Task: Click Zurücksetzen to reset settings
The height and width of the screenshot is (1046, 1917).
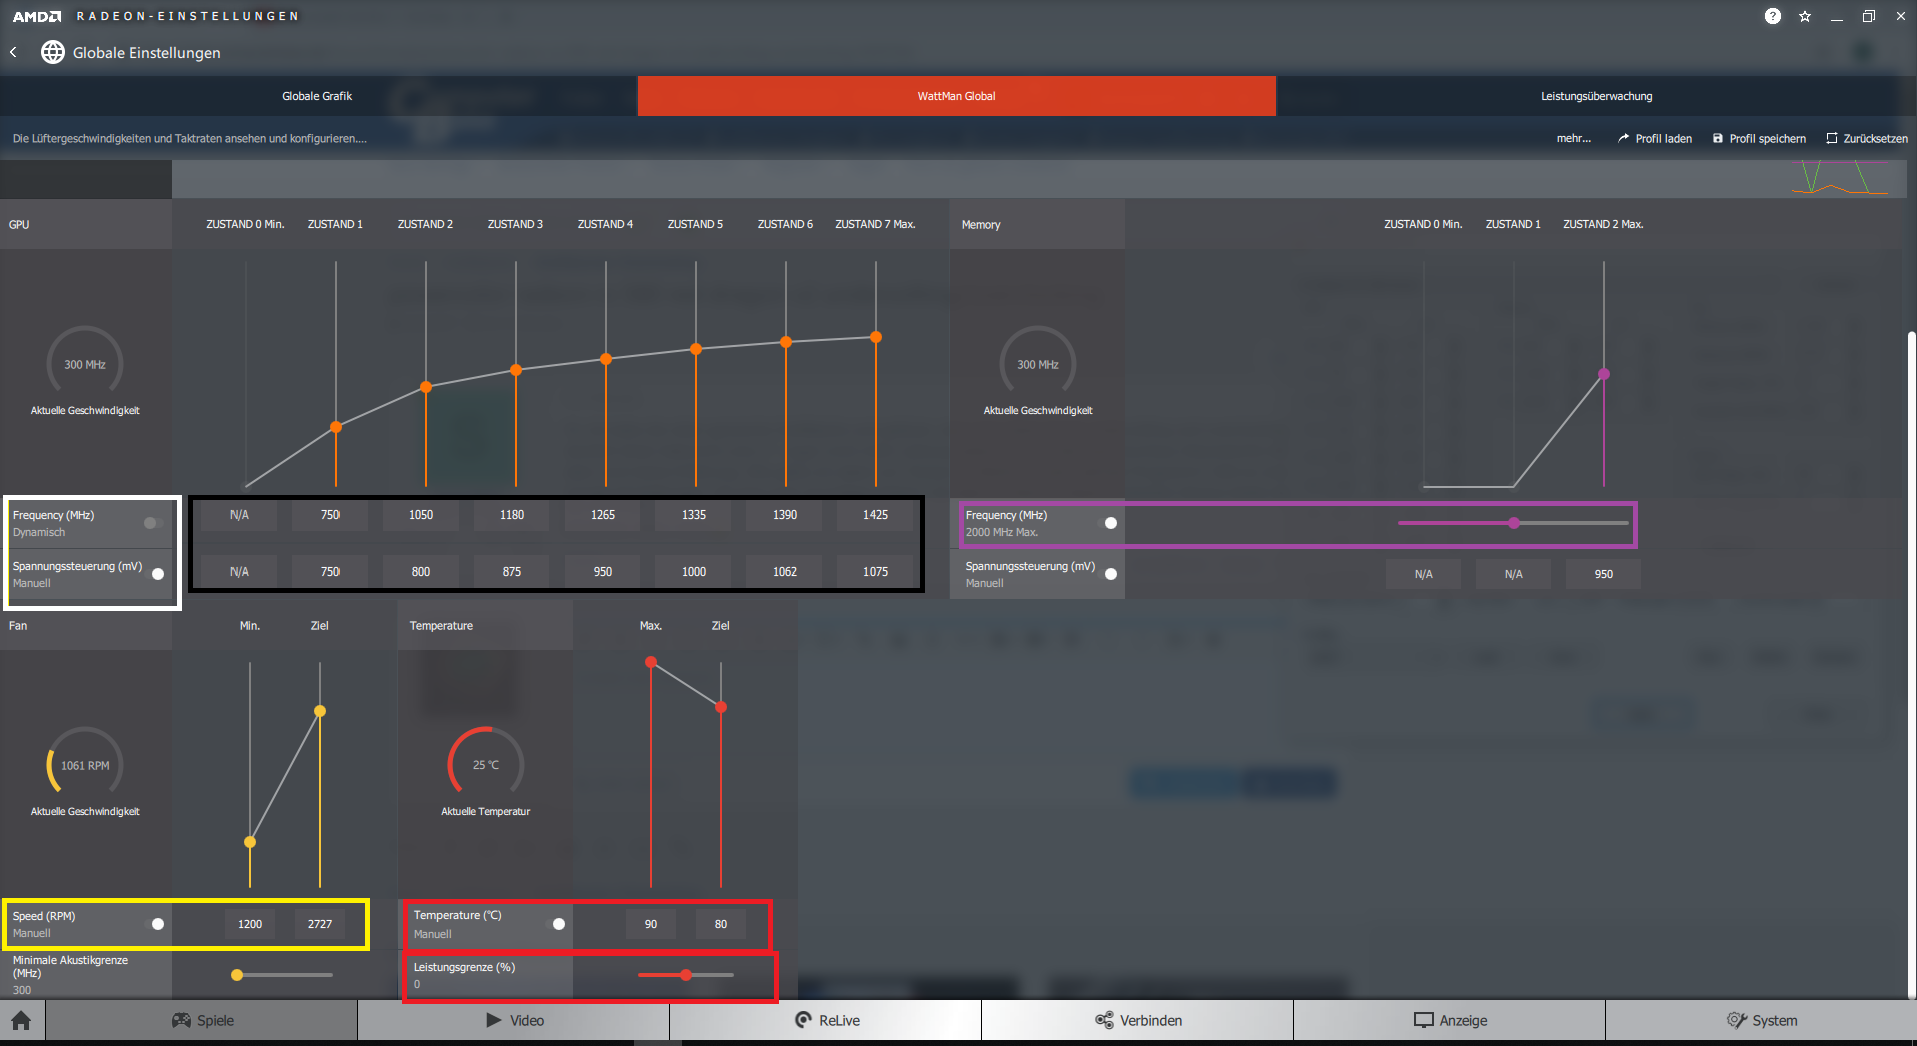Action: click(1867, 138)
